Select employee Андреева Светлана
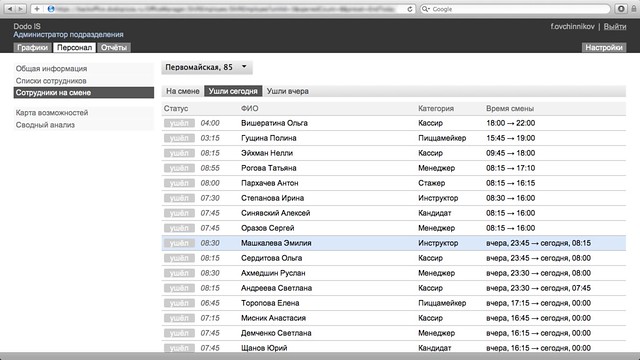Image resolution: width=640 pixels, height=360 pixels. (276, 288)
